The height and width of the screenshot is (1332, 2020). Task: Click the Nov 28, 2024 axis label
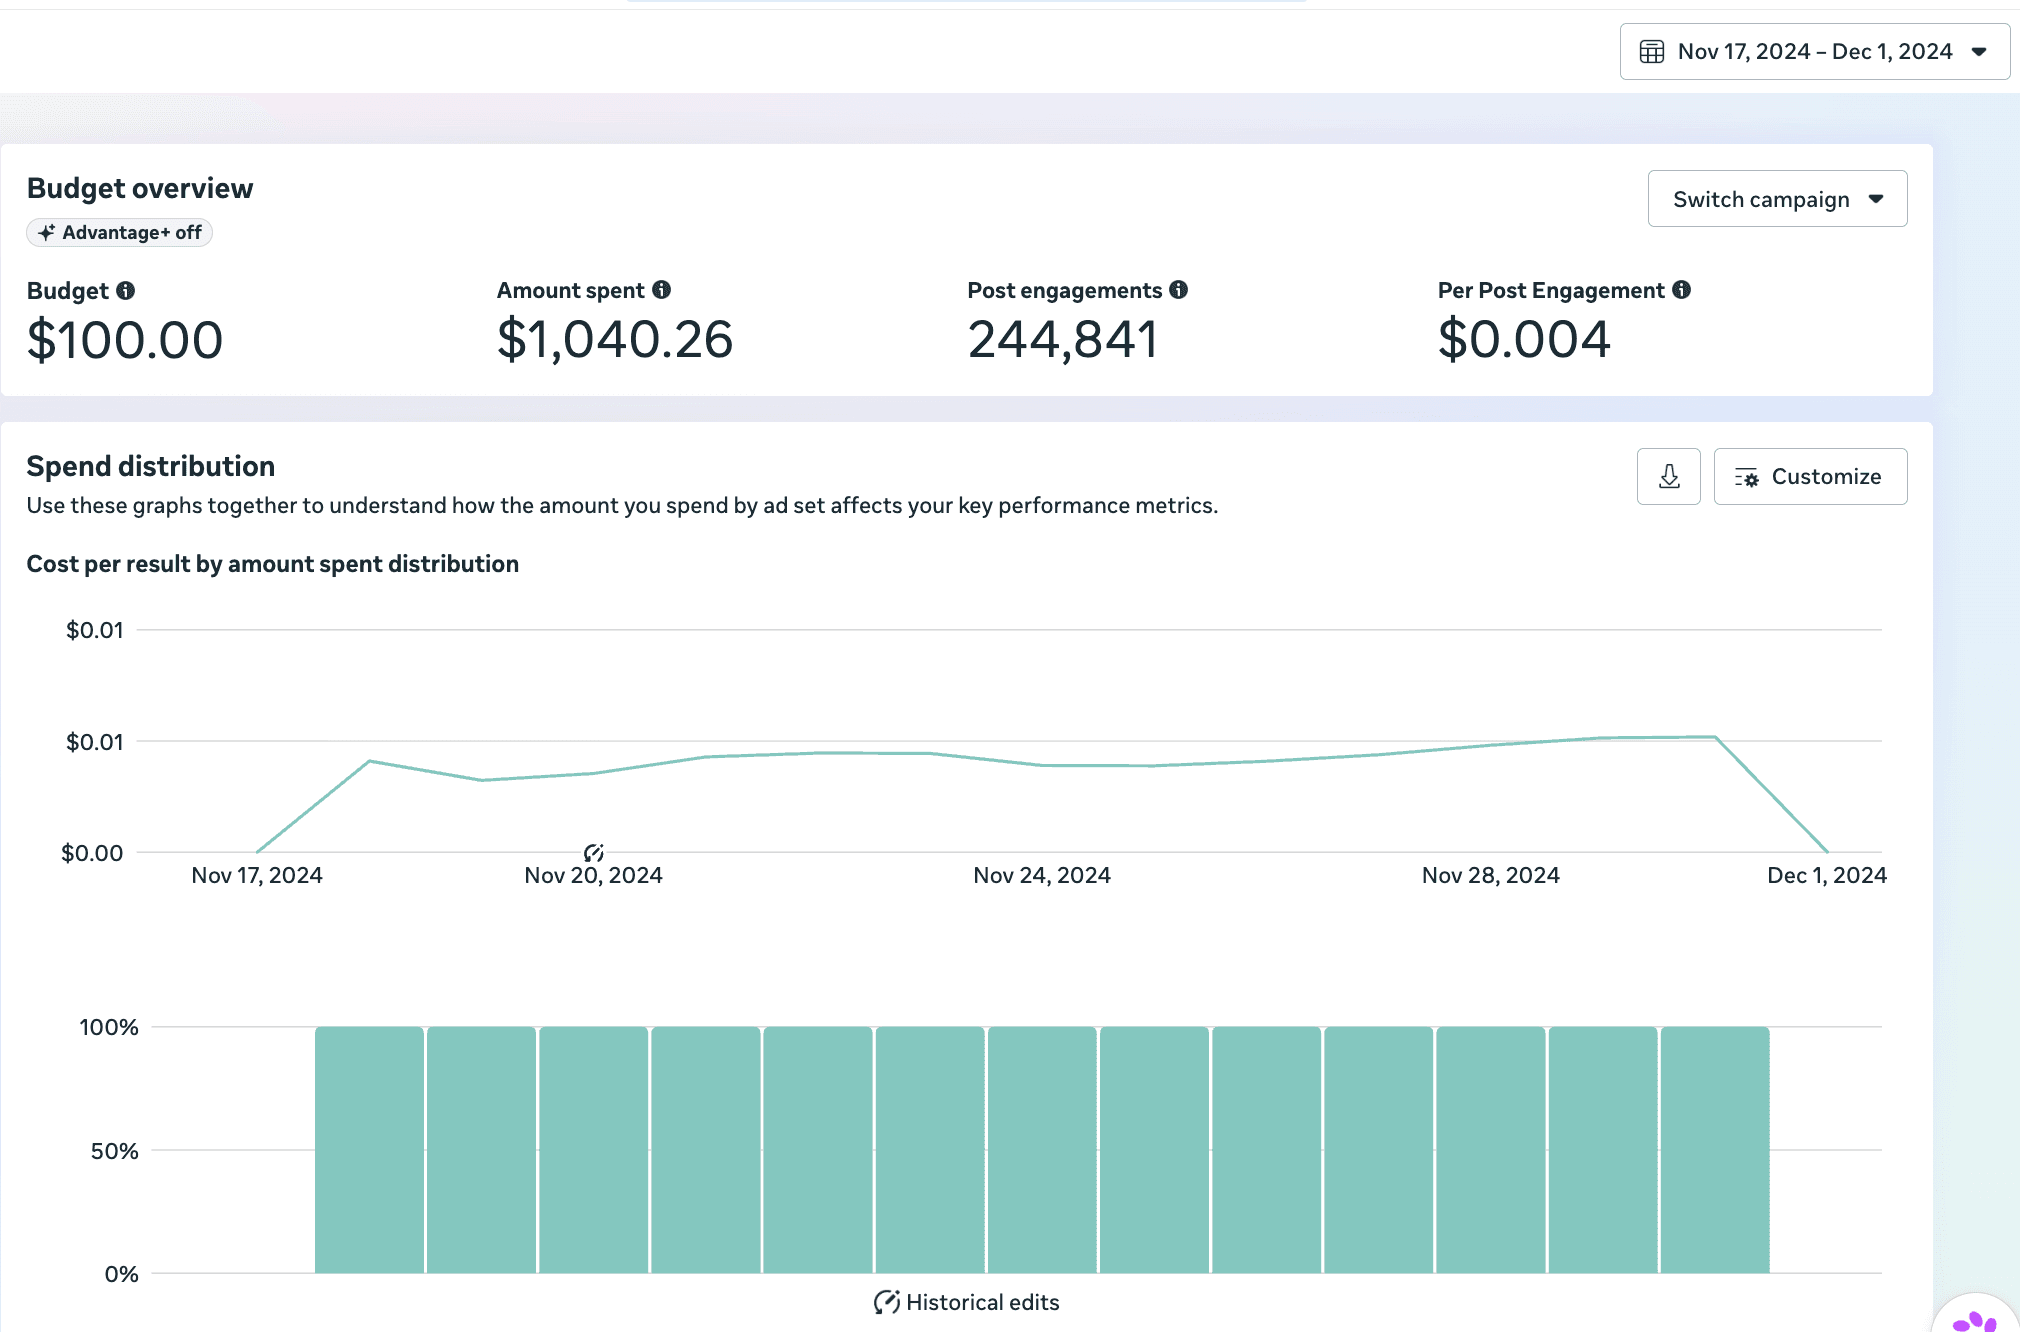tap(1491, 876)
